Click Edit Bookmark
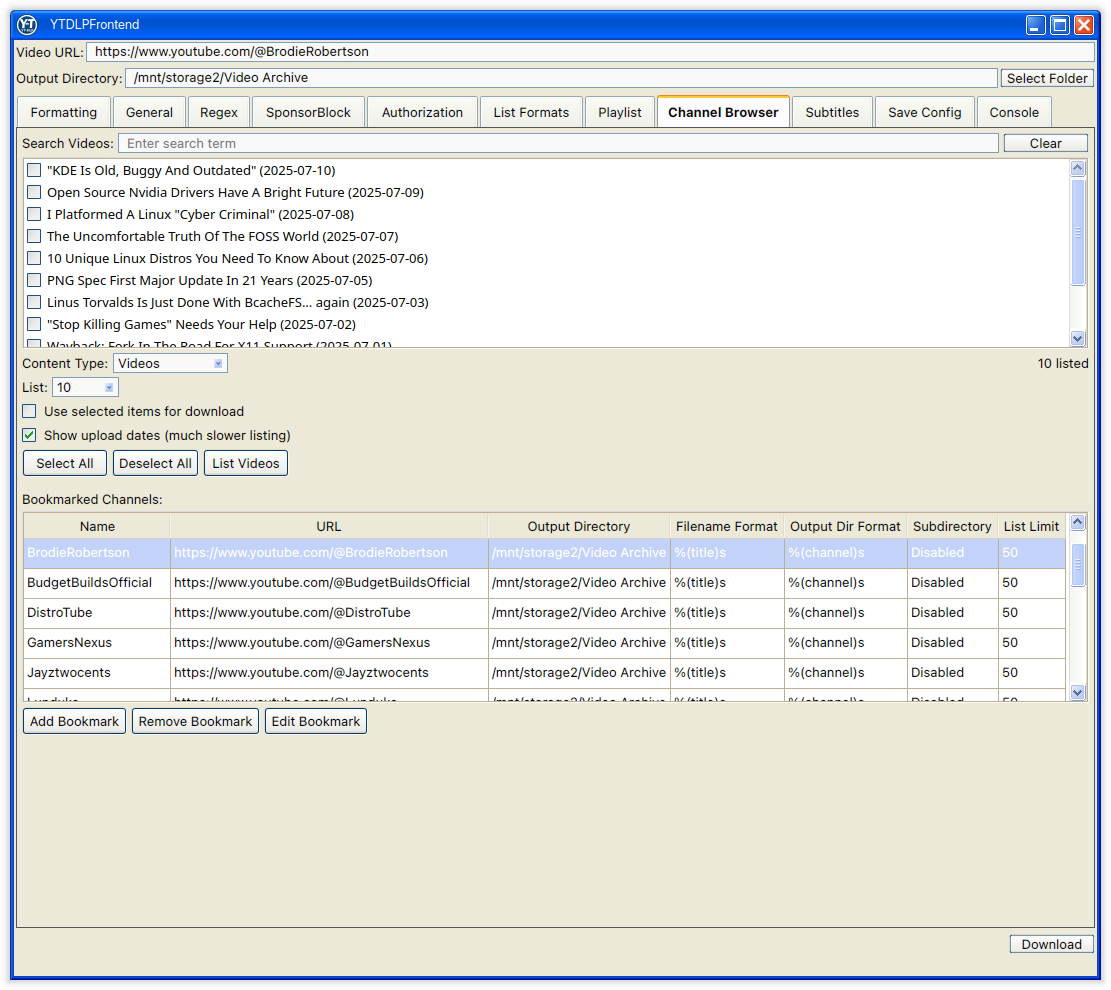Image resolution: width=1111 pixels, height=990 pixels. pyautogui.click(x=316, y=721)
